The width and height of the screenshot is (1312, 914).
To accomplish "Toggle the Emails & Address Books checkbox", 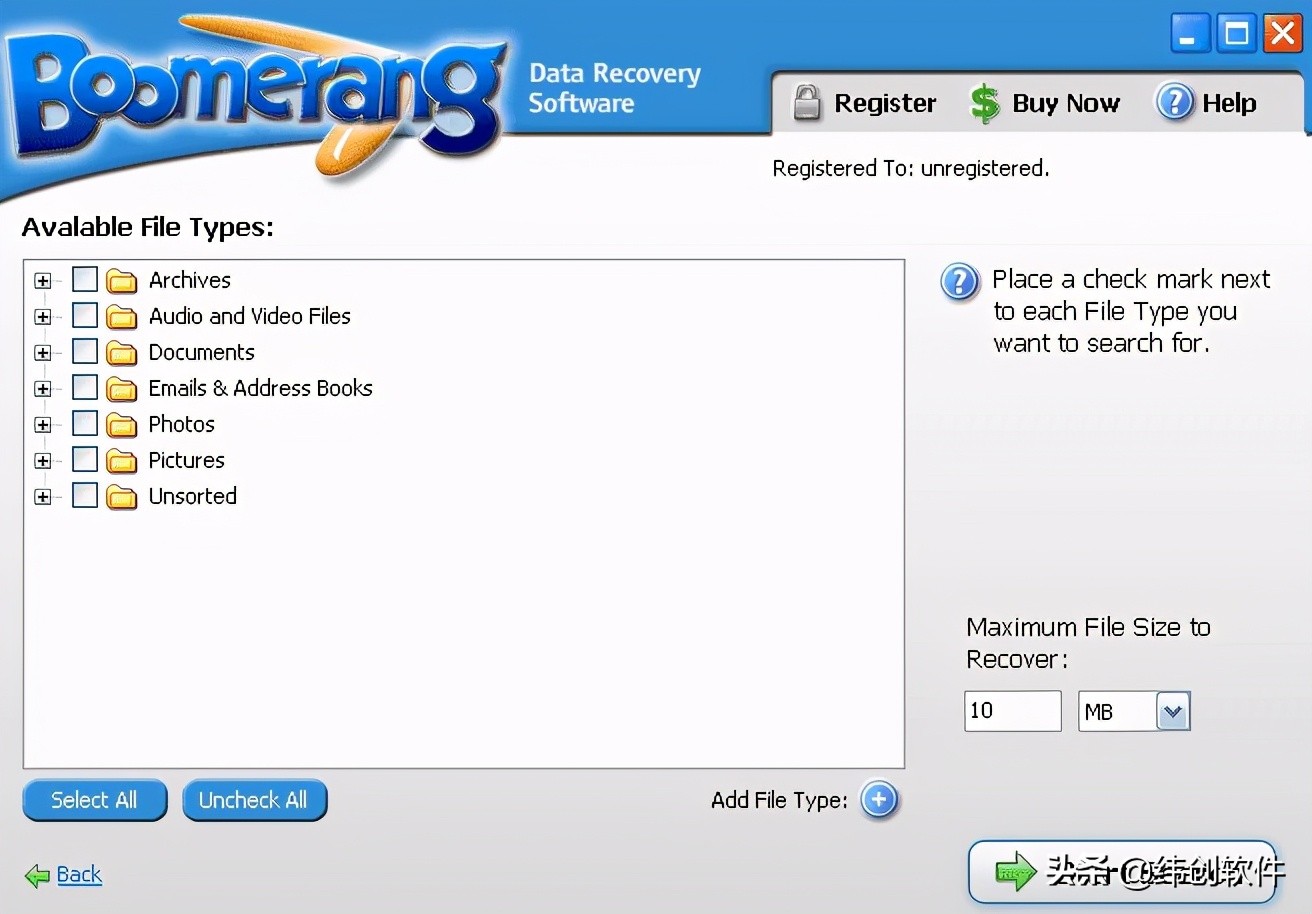I will click(x=85, y=387).
